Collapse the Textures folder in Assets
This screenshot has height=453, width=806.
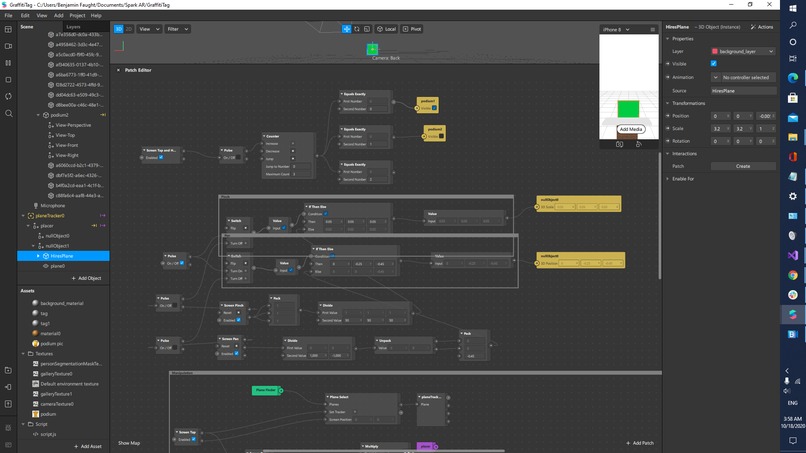click(x=23, y=354)
